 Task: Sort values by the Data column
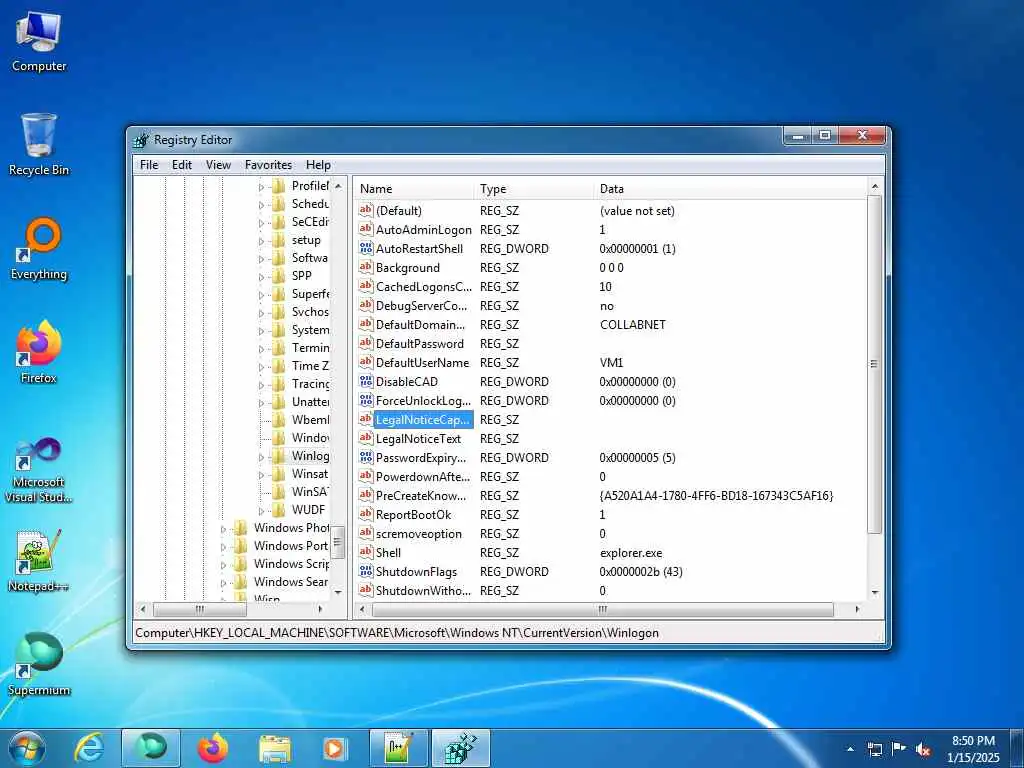(x=731, y=189)
